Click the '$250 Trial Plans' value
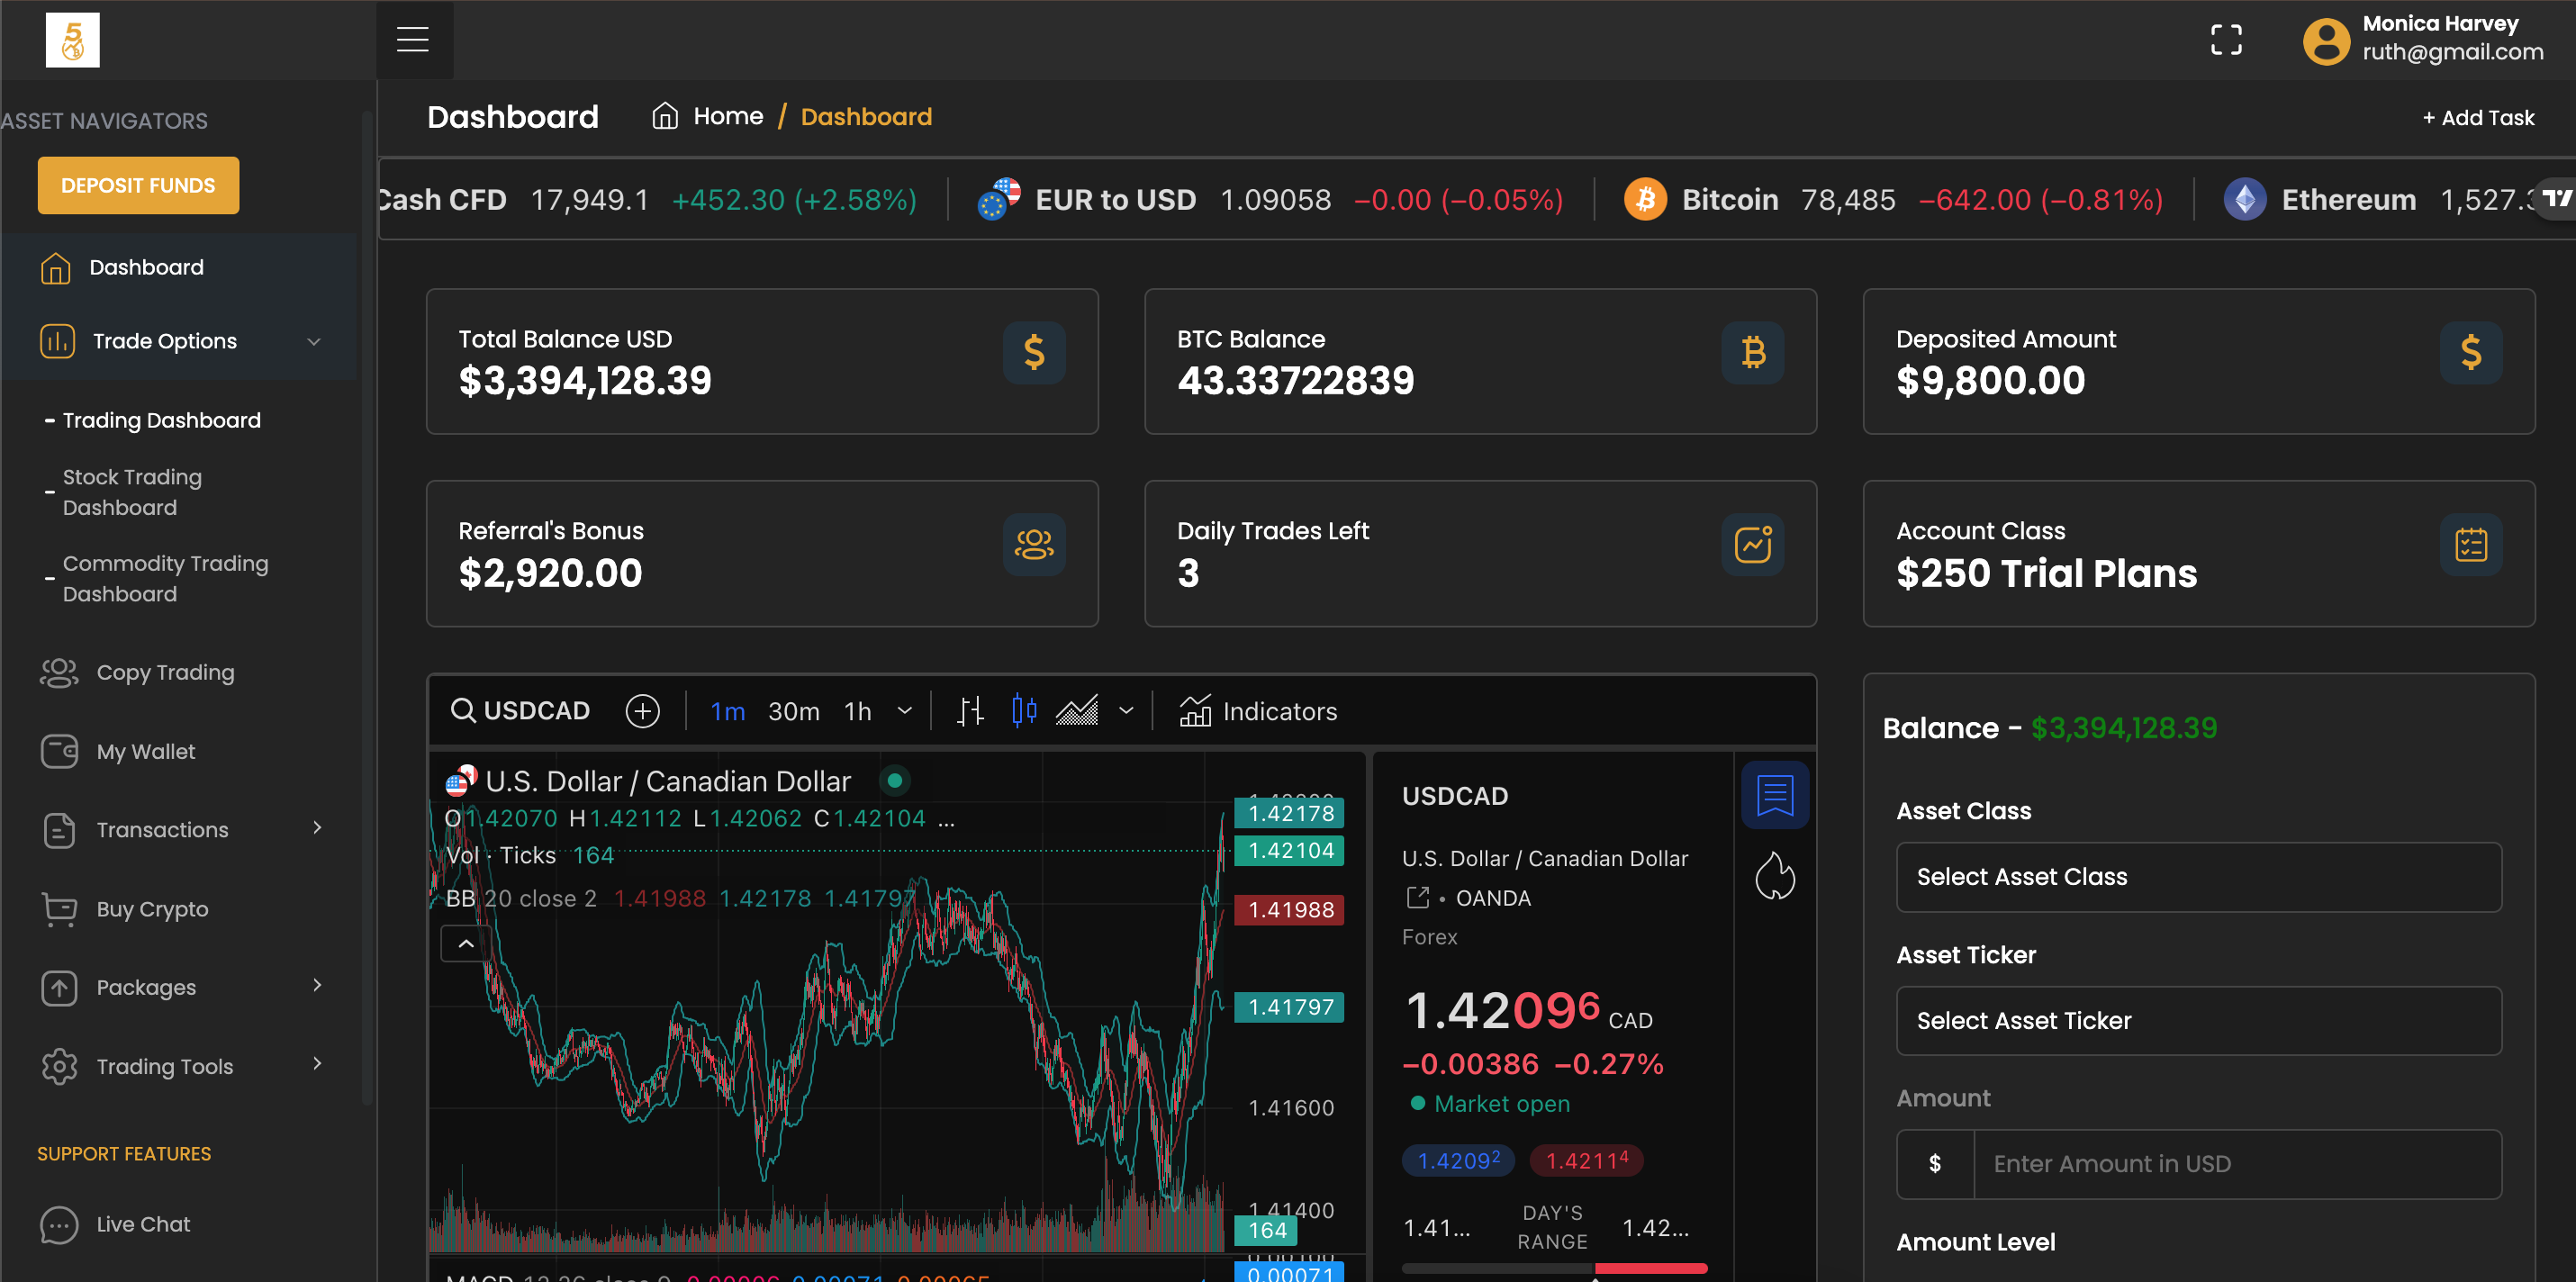 pyautogui.click(x=2046, y=574)
